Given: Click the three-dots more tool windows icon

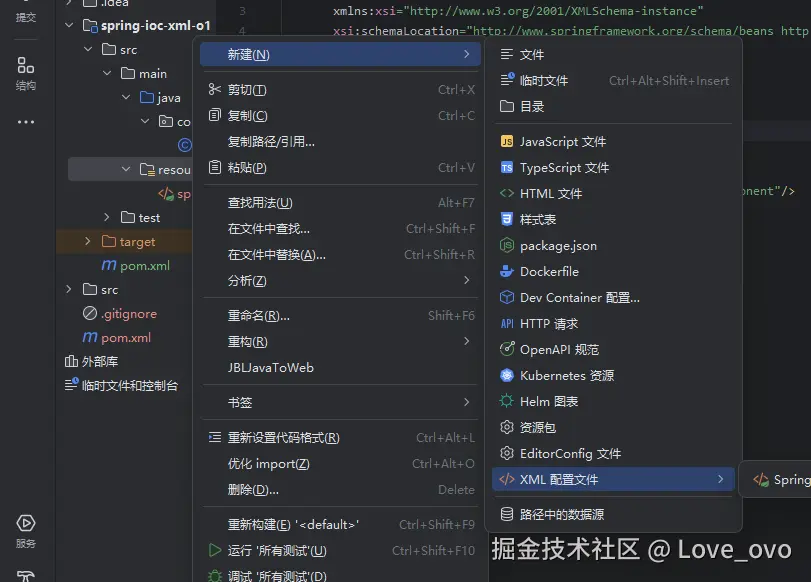Looking at the screenshot, I should click(x=25, y=122).
